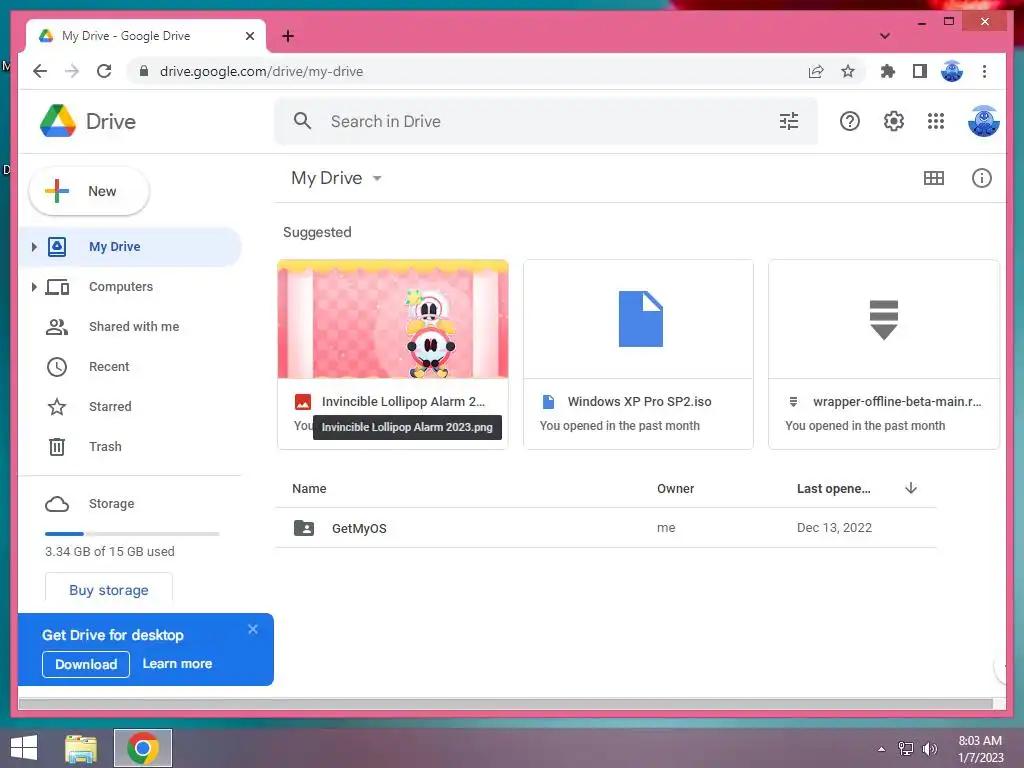Expand the Computers tree arrow
Image resolution: width=1024 pixels, height=768 pixels.
[34, 287]
